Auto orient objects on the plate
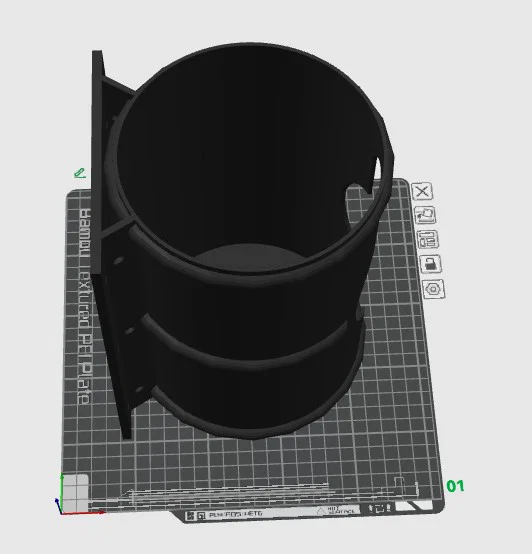532x554 pixels. click(425, 215)
